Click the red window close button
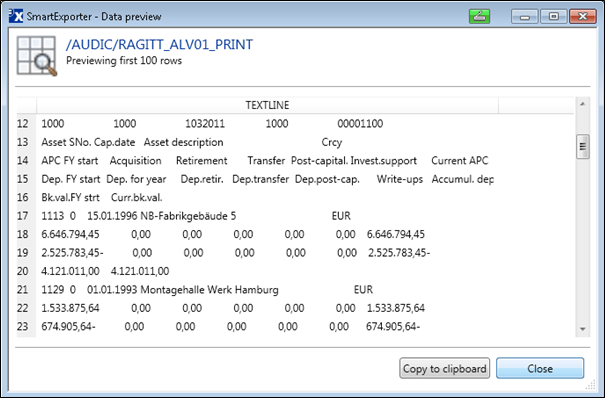The image size is (605, 398). 582,17
